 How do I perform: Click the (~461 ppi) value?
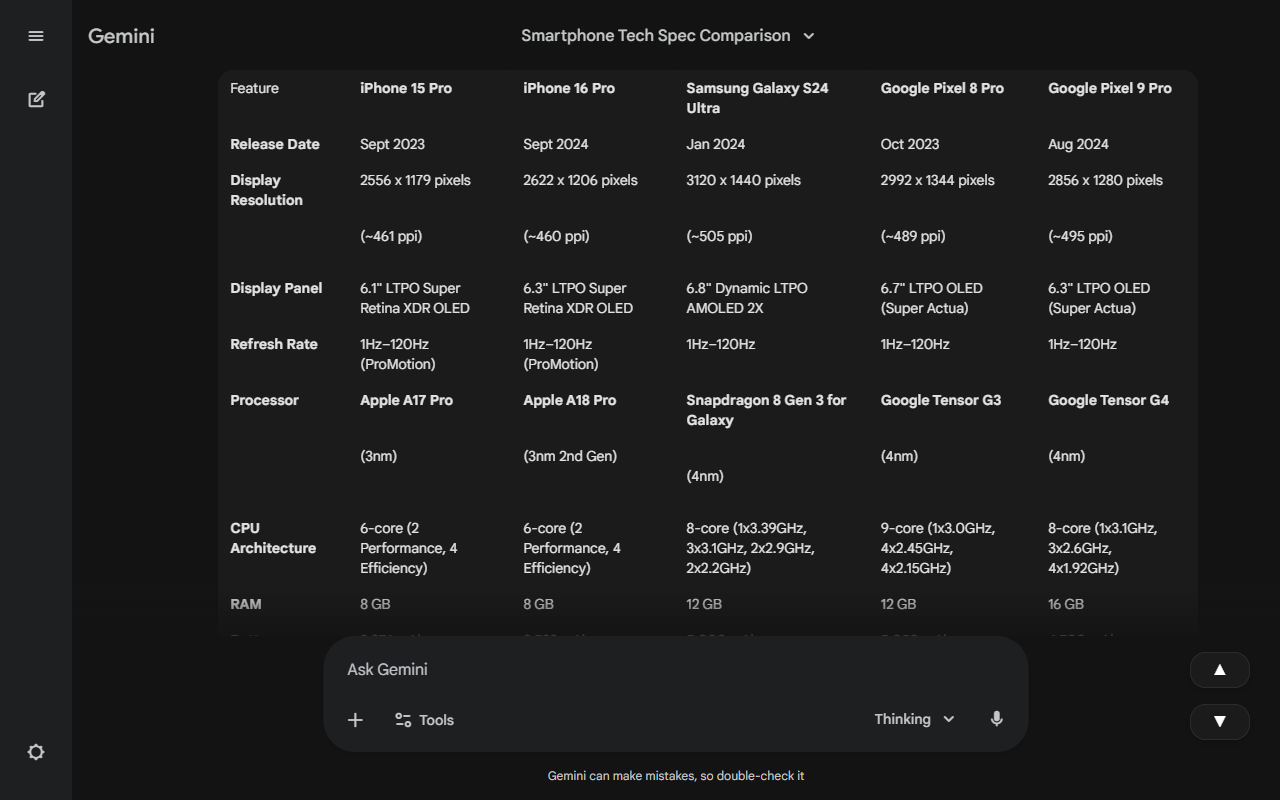(x=391, y=236)
